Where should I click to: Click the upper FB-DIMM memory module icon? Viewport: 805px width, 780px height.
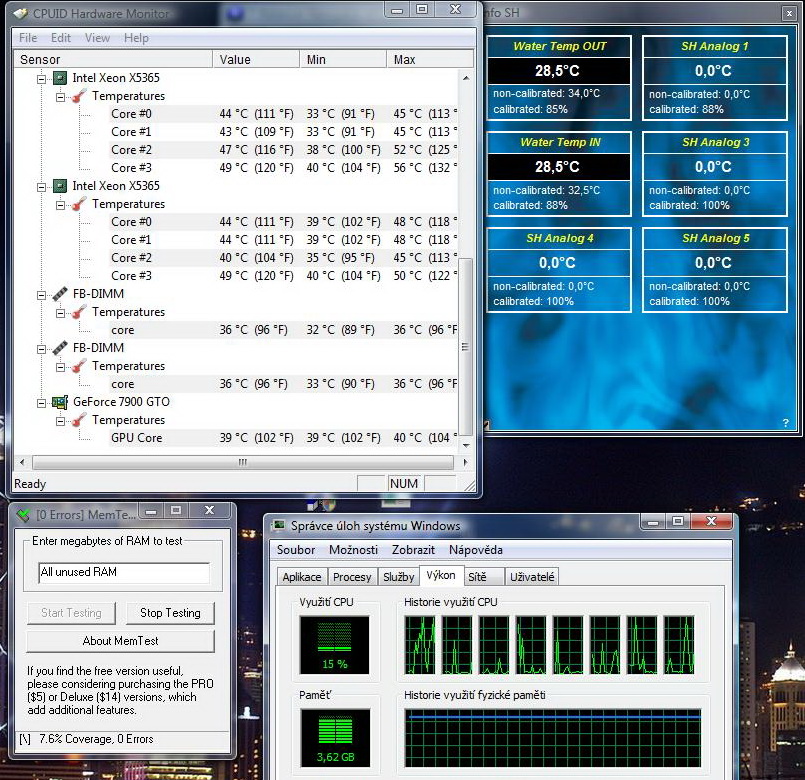(59, 294)
